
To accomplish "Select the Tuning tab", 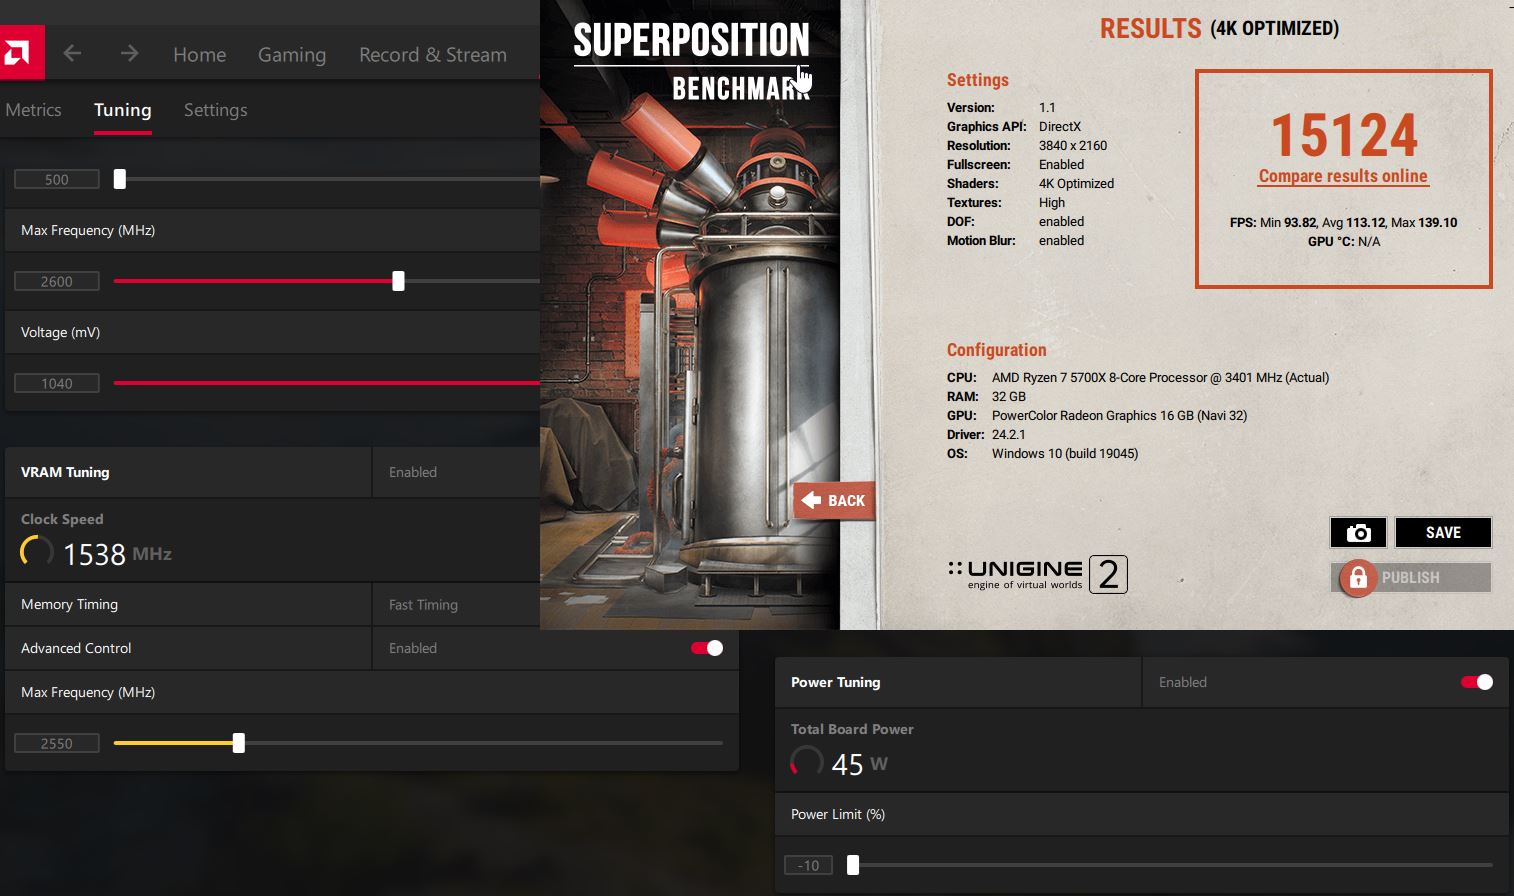I will point(123,110).
